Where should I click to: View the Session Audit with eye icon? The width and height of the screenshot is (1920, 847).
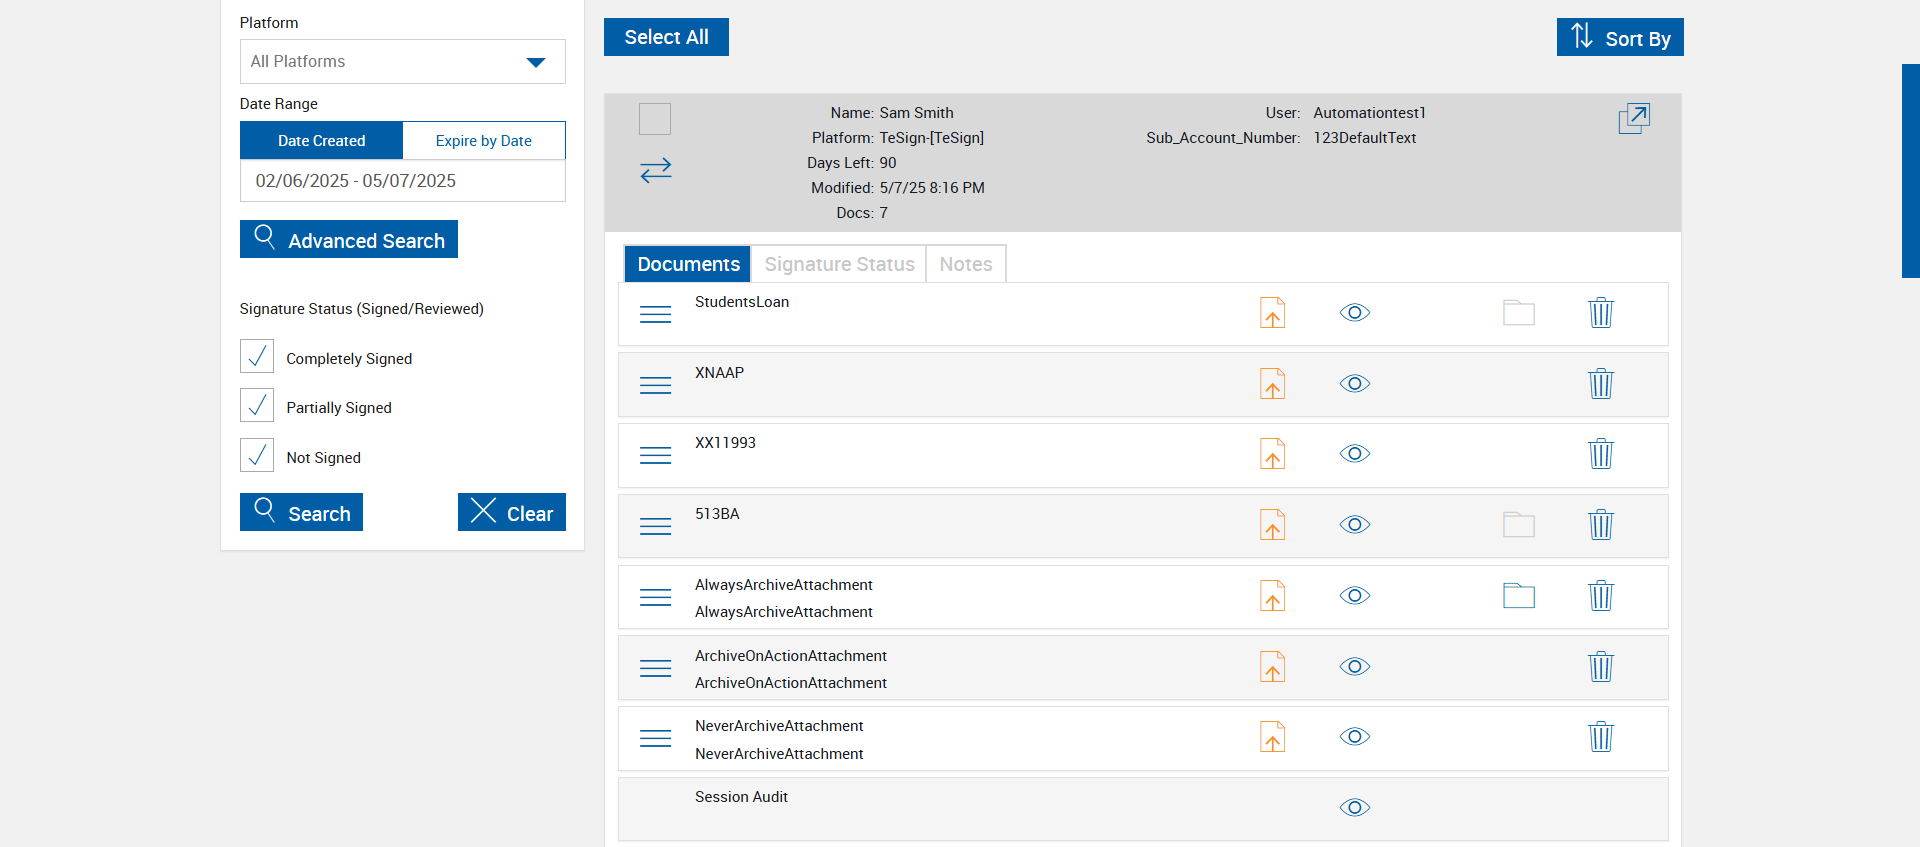1354,808
